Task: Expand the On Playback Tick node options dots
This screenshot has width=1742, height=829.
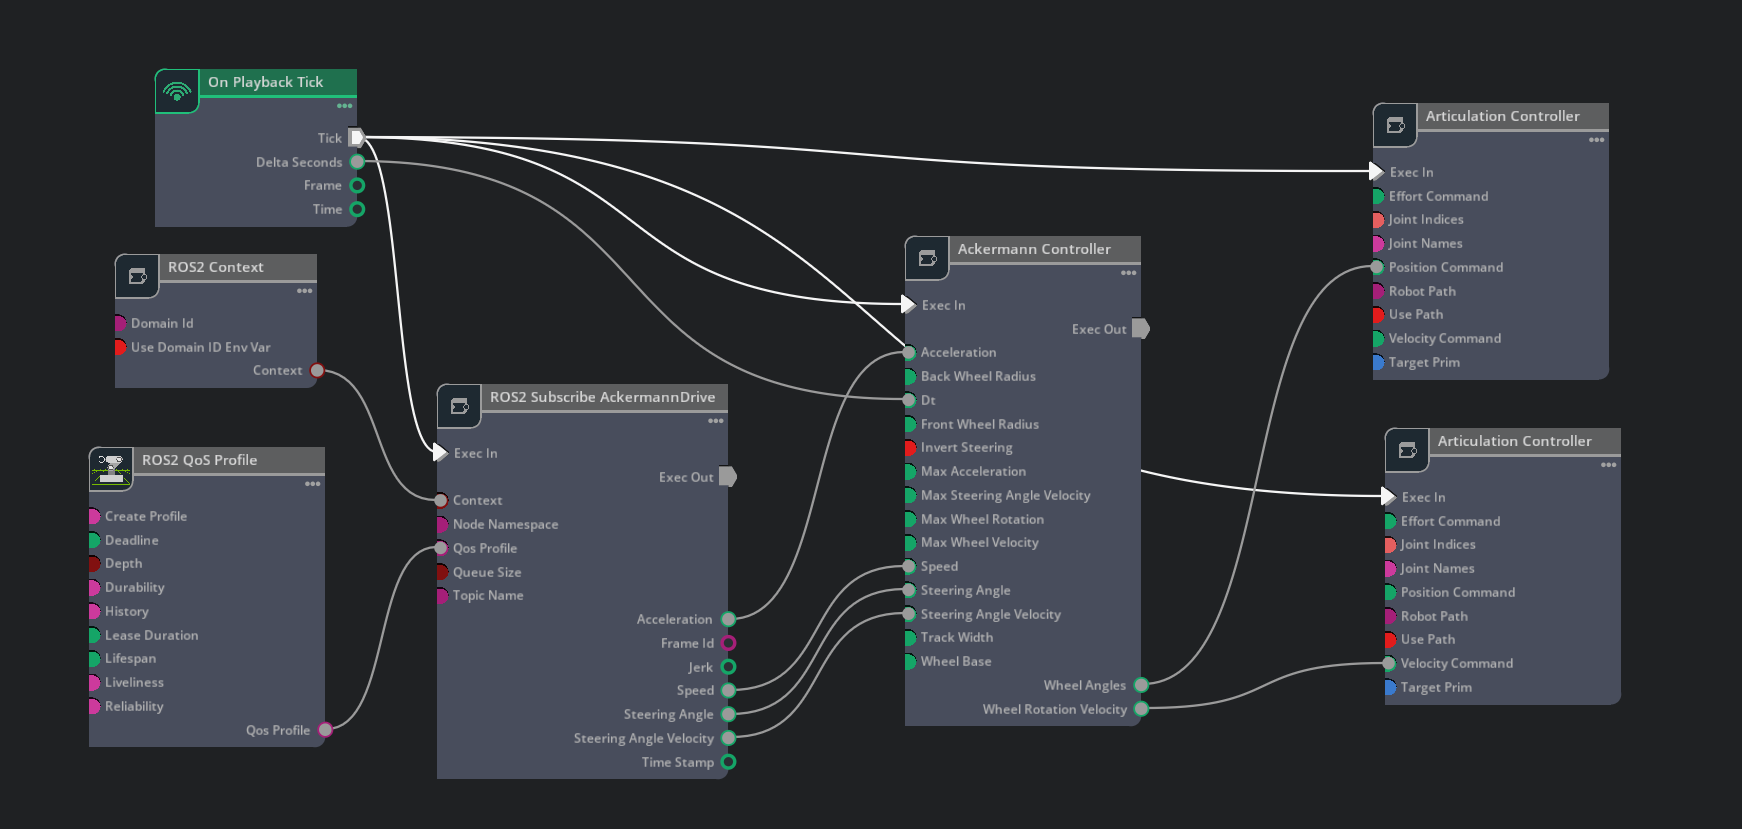Action: (x=344, y=106)
